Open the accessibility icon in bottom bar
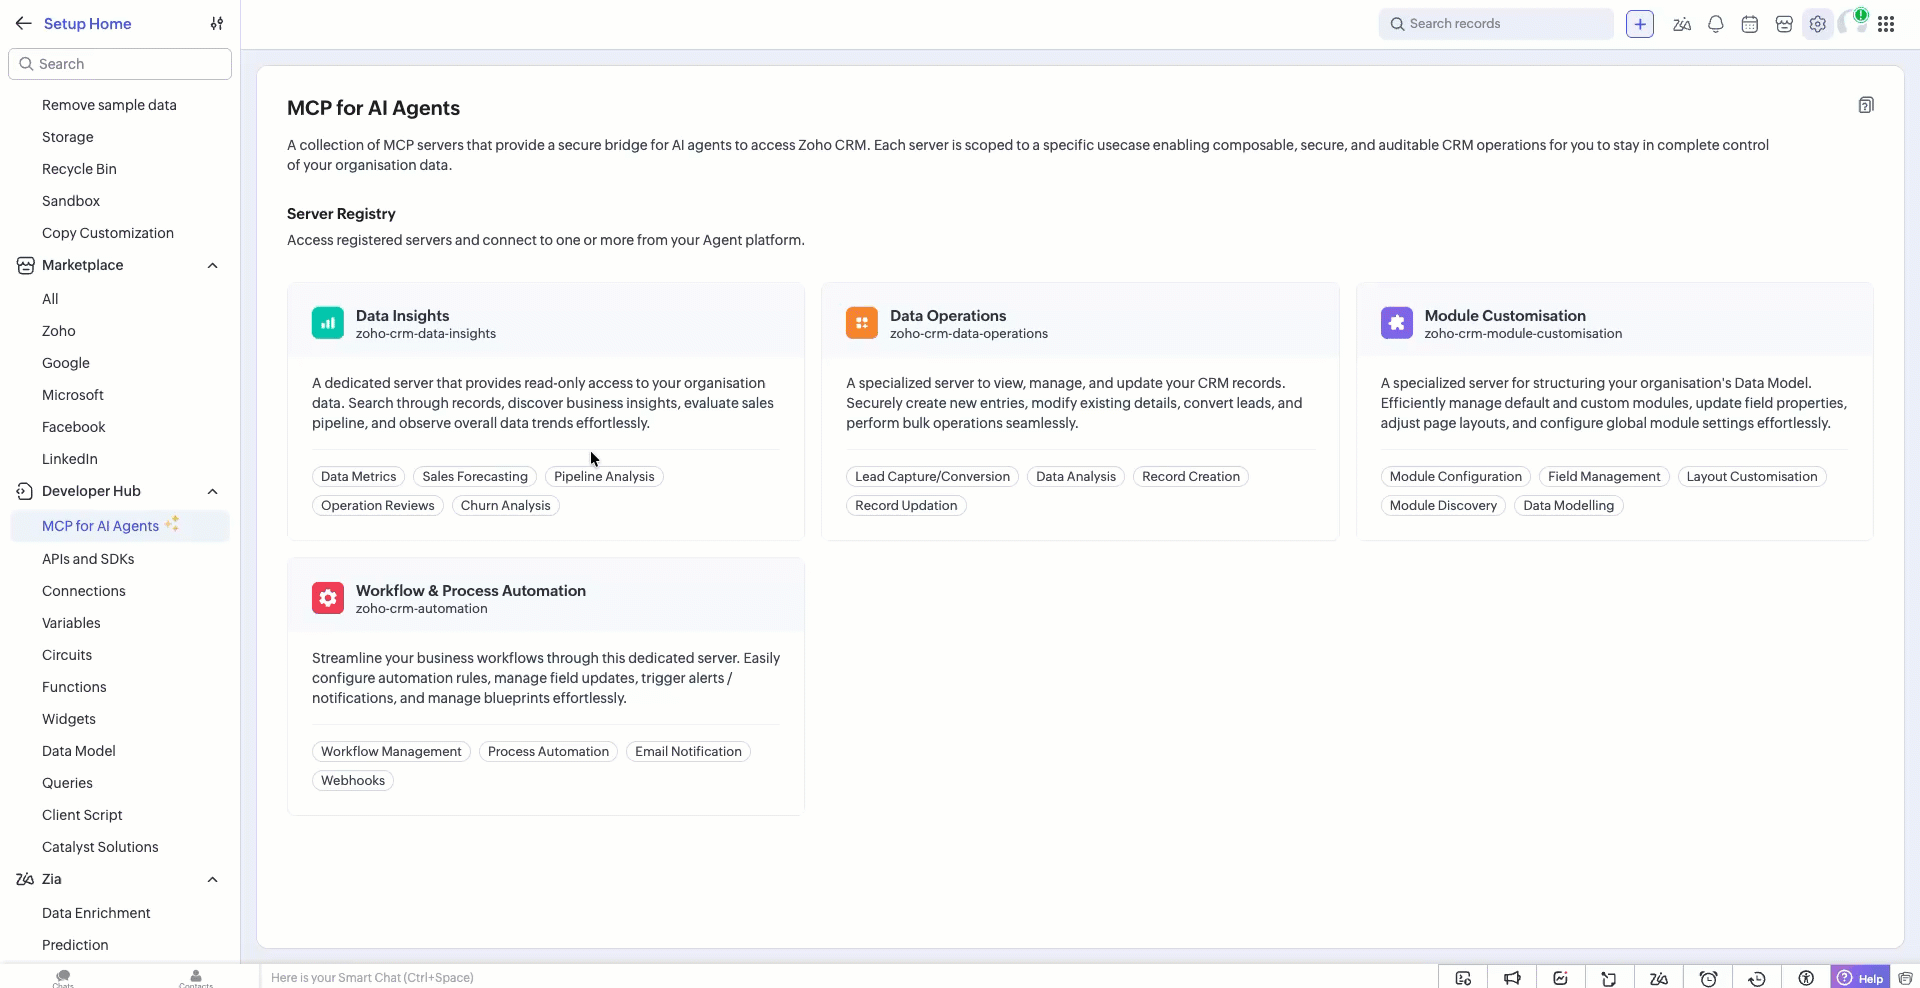This screenshot has width=1920, height=988. tap(1806, 978)
